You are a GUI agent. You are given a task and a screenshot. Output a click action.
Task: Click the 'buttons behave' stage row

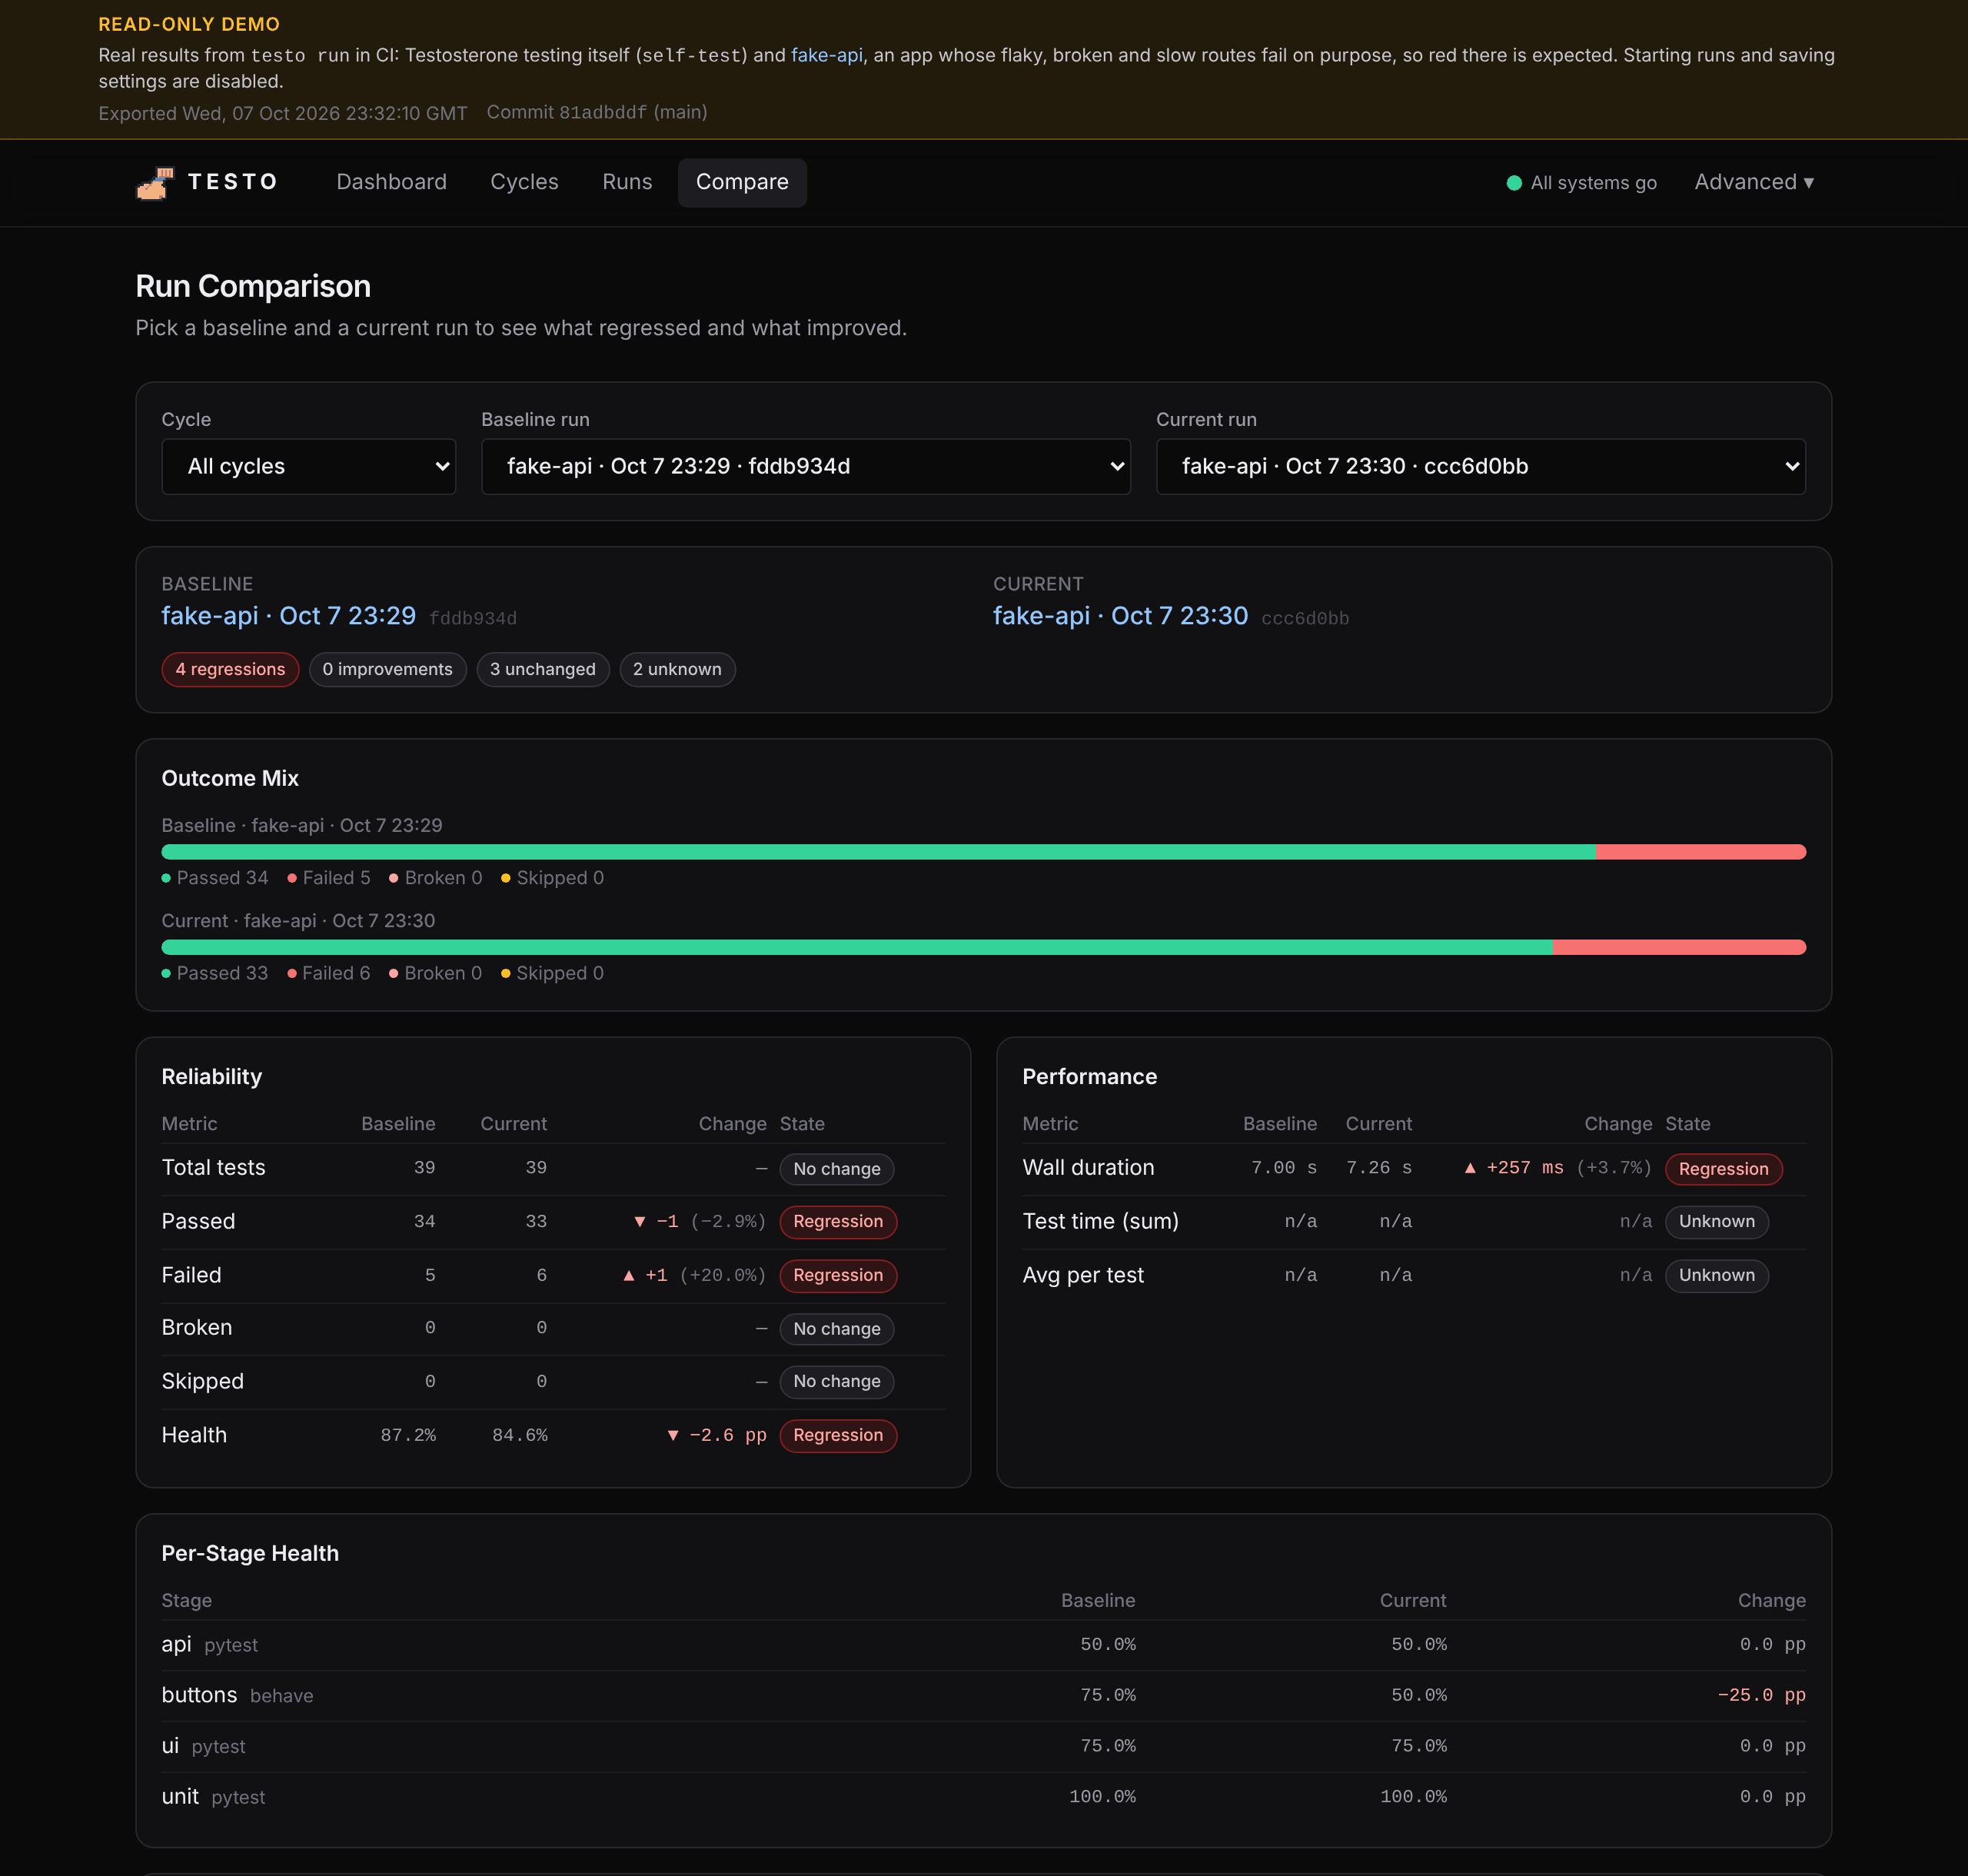(983, 1696)
